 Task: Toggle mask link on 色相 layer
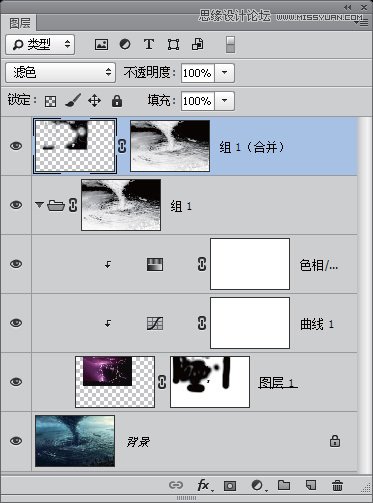point(202,264)
